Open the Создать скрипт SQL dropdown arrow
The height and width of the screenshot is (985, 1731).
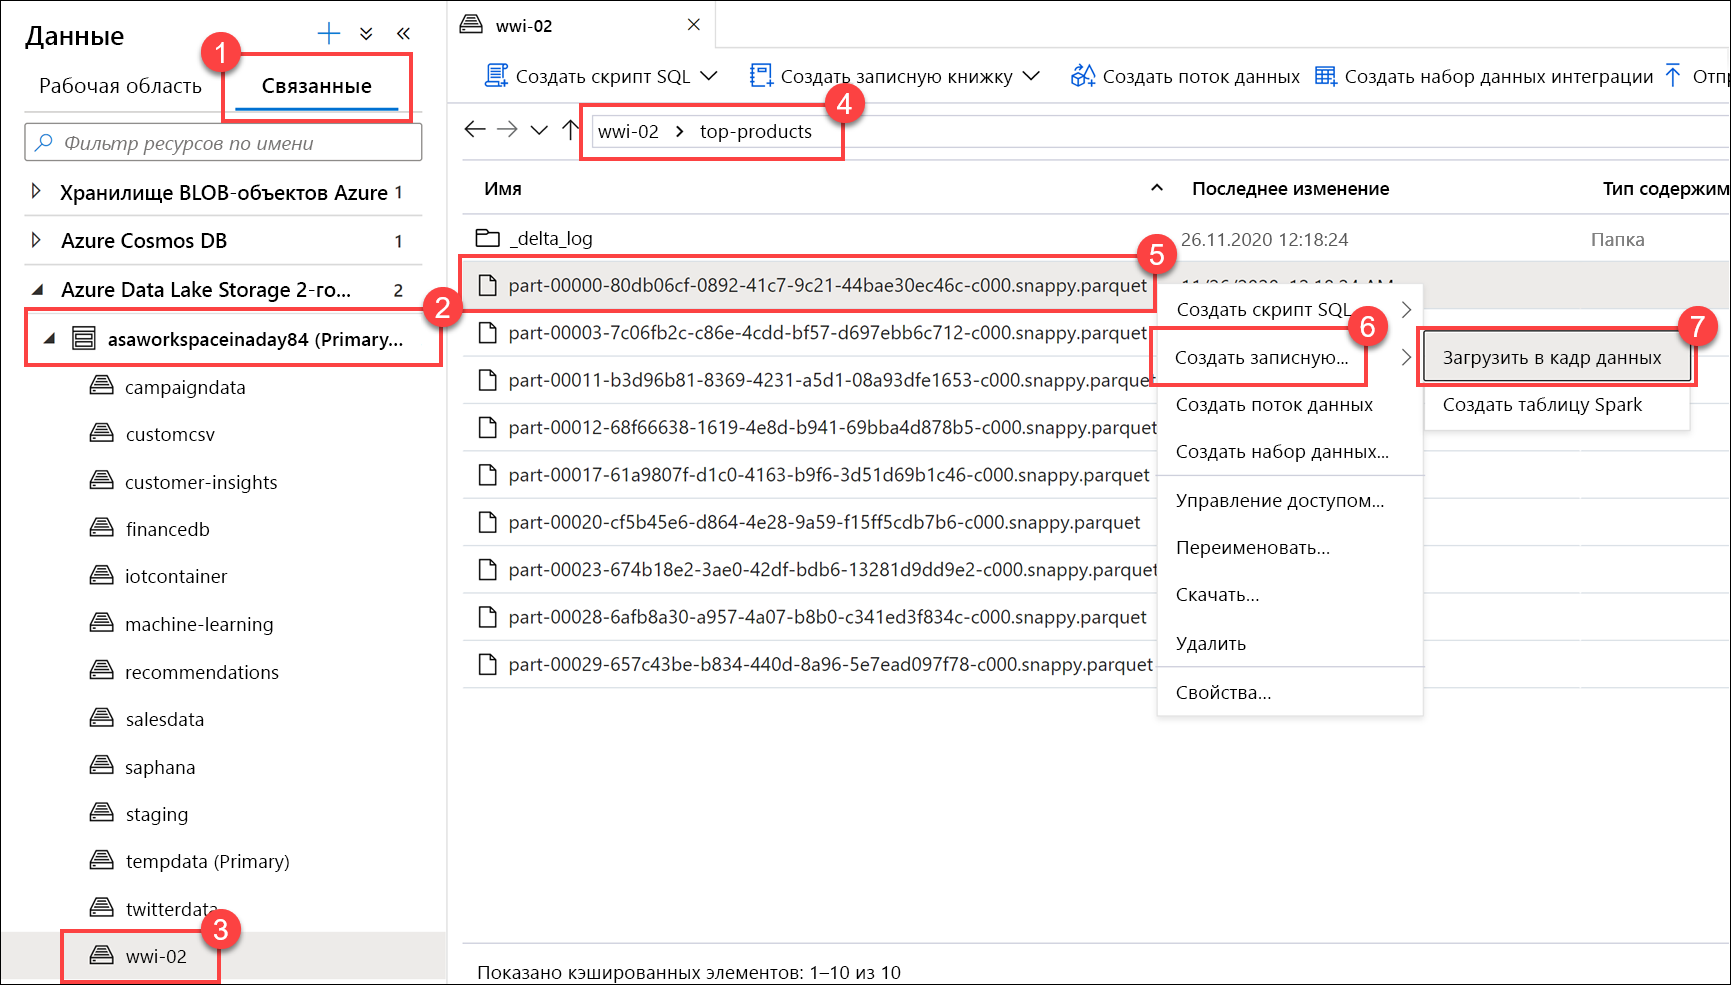point(709,76)
